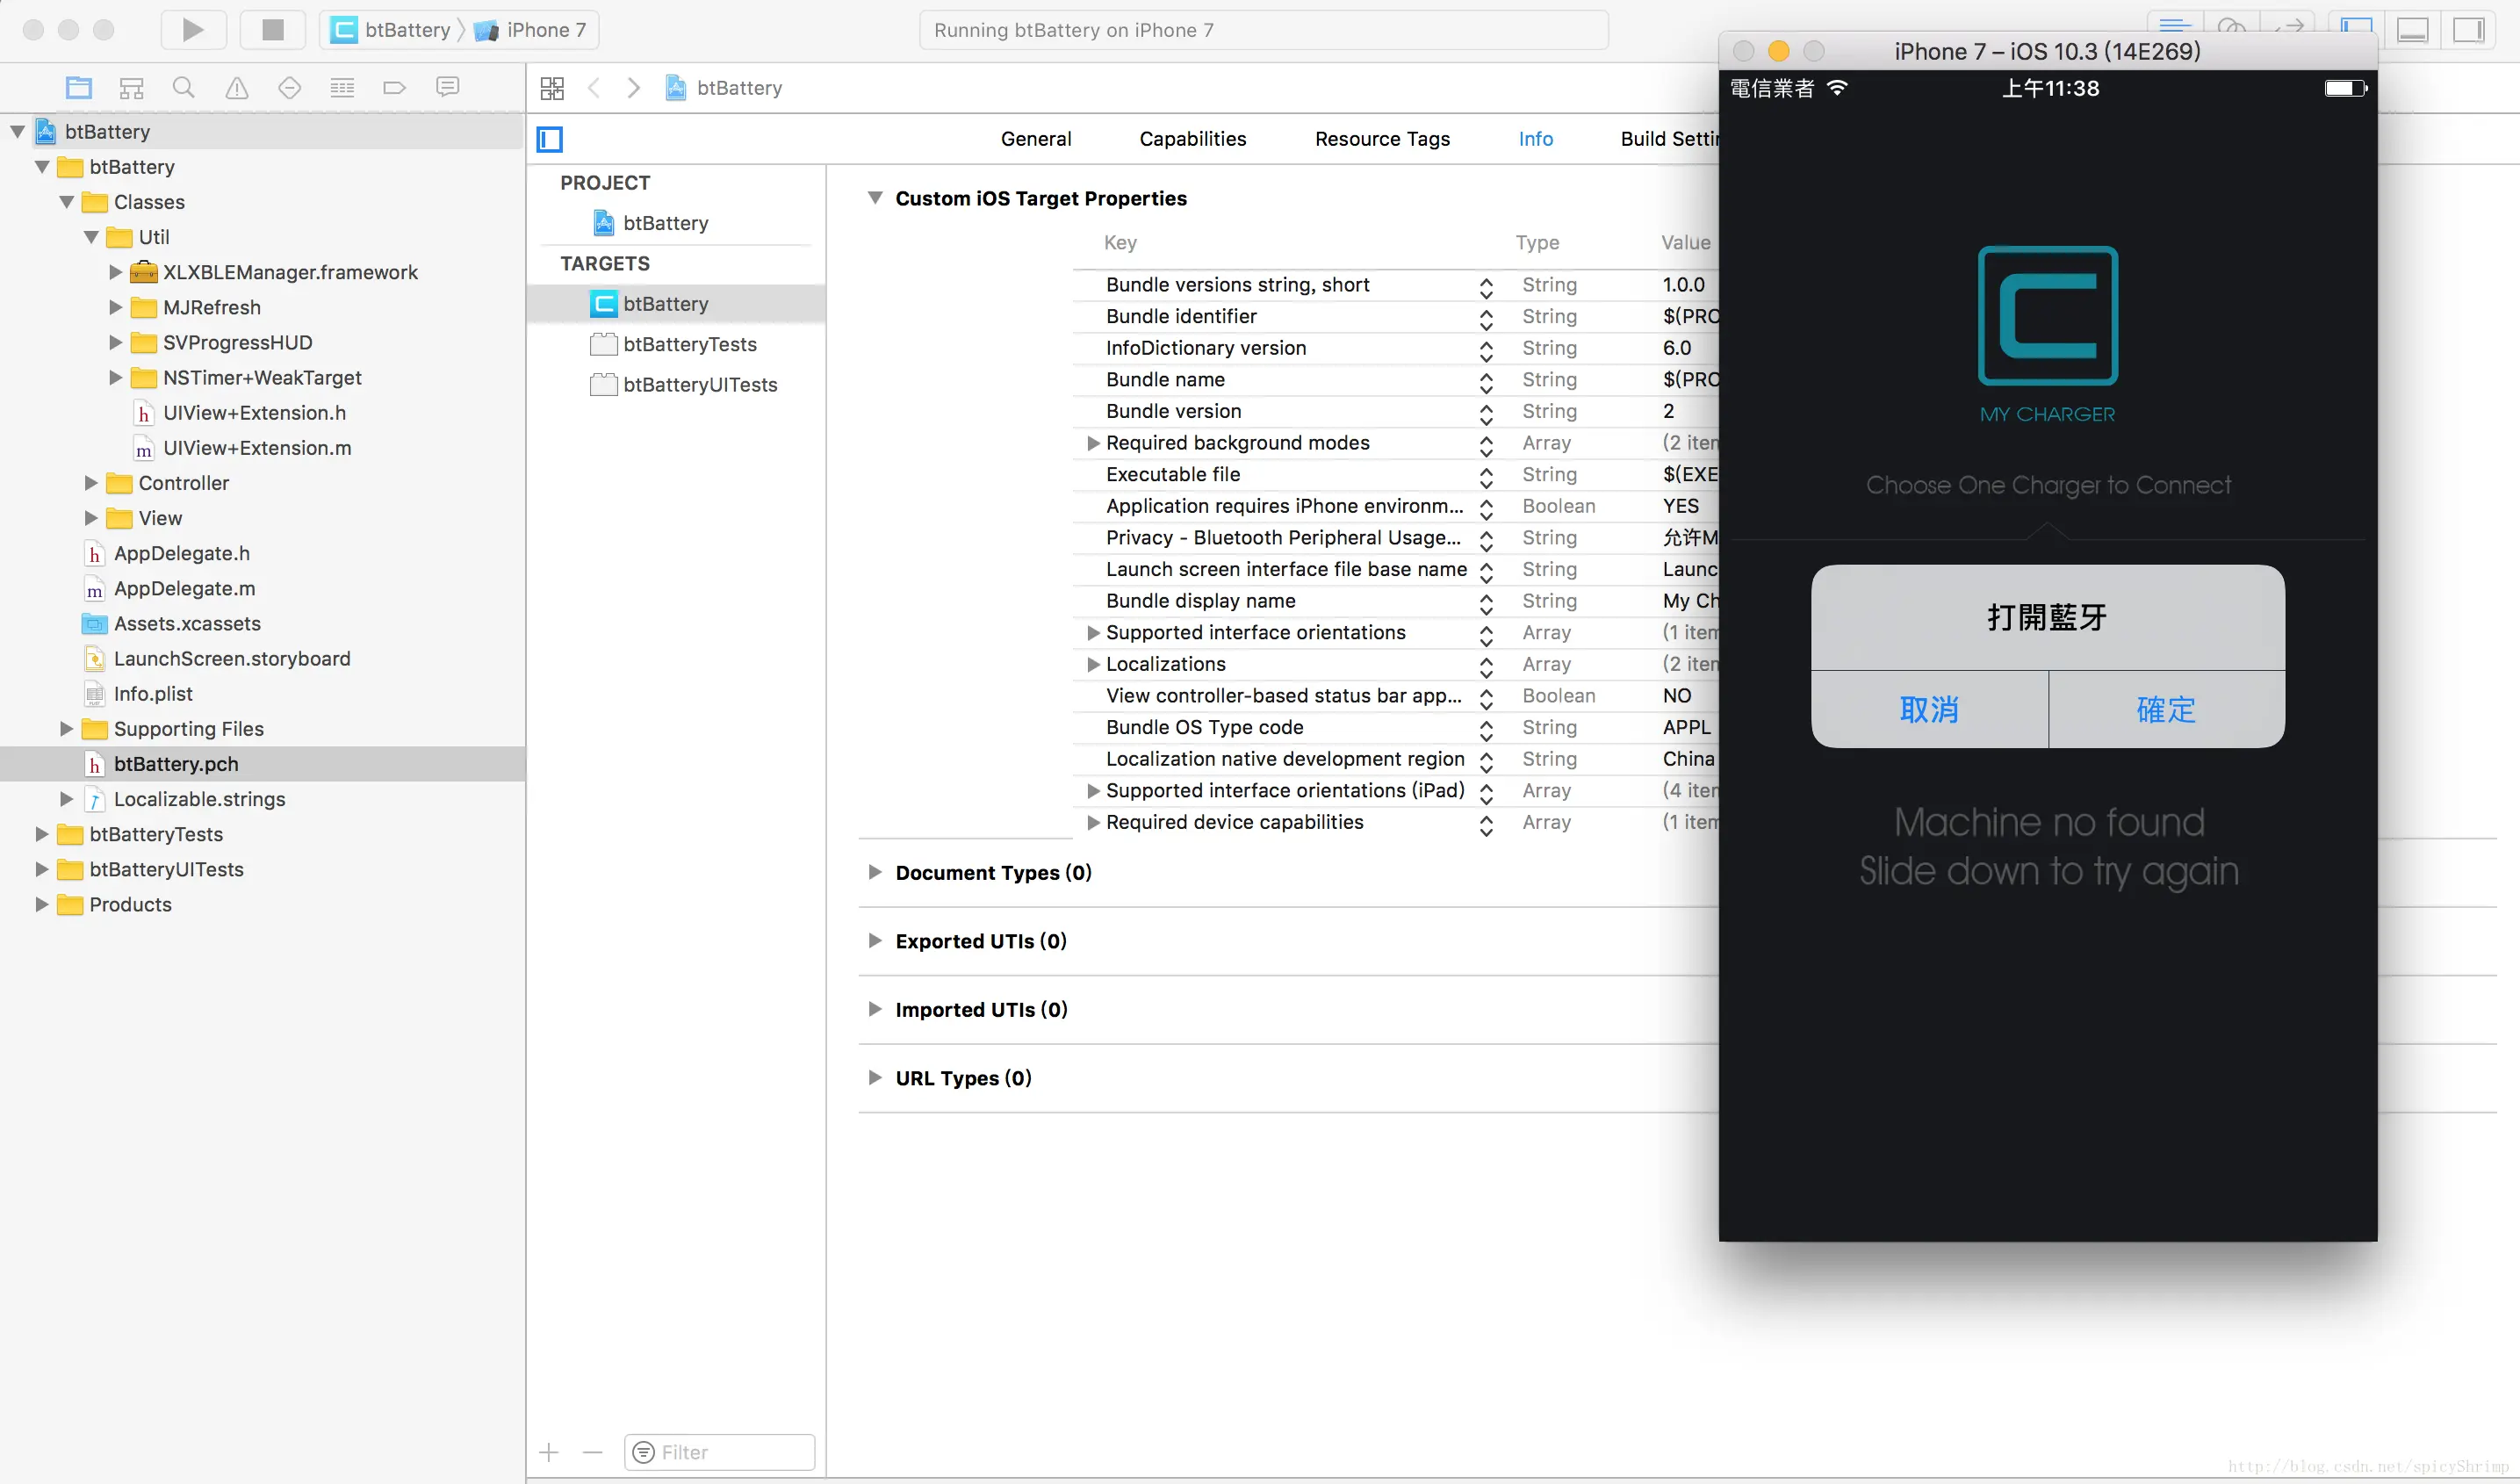Open the Report navigator speech-bubble icon
The width and height of the screenshot is (2520, 1484).
448,87
